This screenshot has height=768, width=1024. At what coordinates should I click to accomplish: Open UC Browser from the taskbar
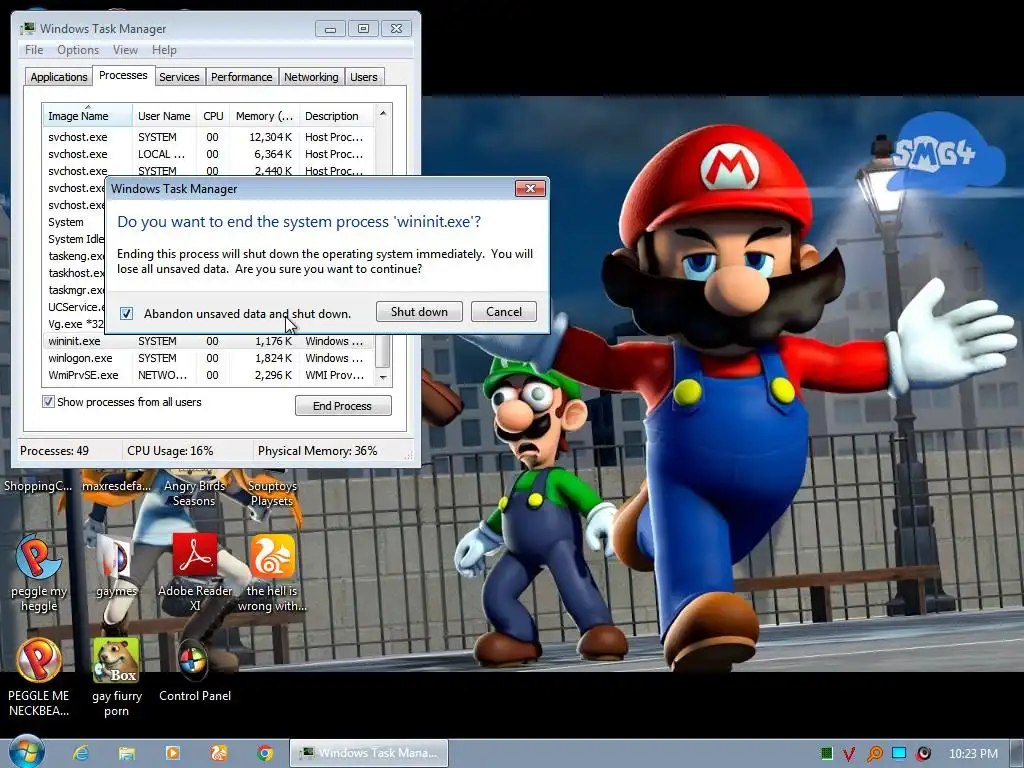219,753
